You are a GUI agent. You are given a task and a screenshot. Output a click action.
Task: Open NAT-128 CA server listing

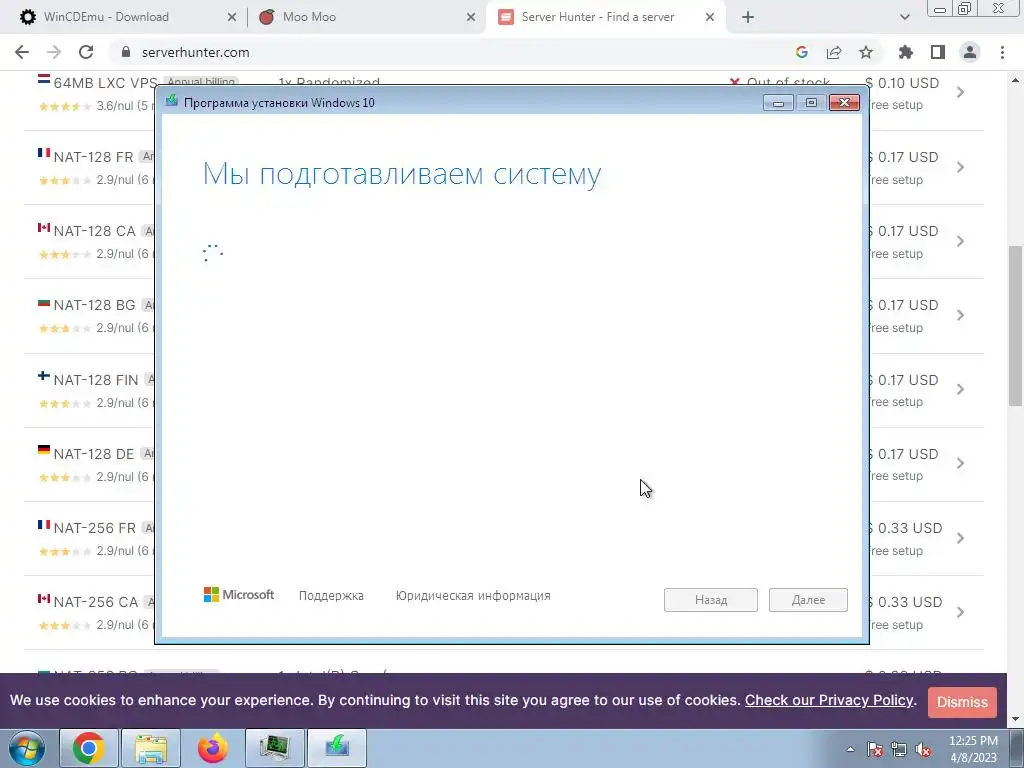[95, 231]
